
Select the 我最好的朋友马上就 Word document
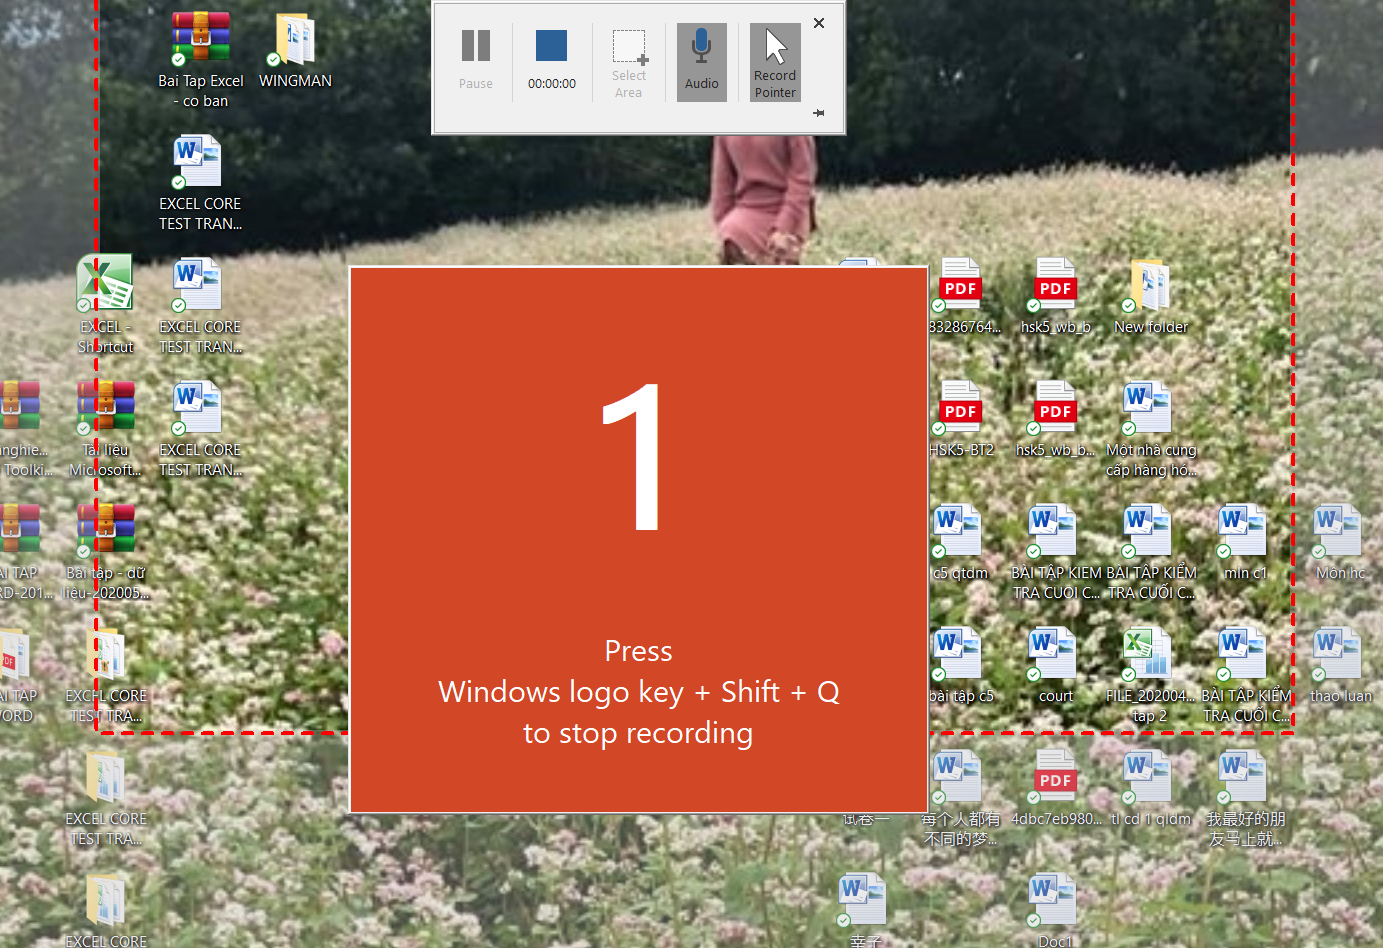[1245, 798]
